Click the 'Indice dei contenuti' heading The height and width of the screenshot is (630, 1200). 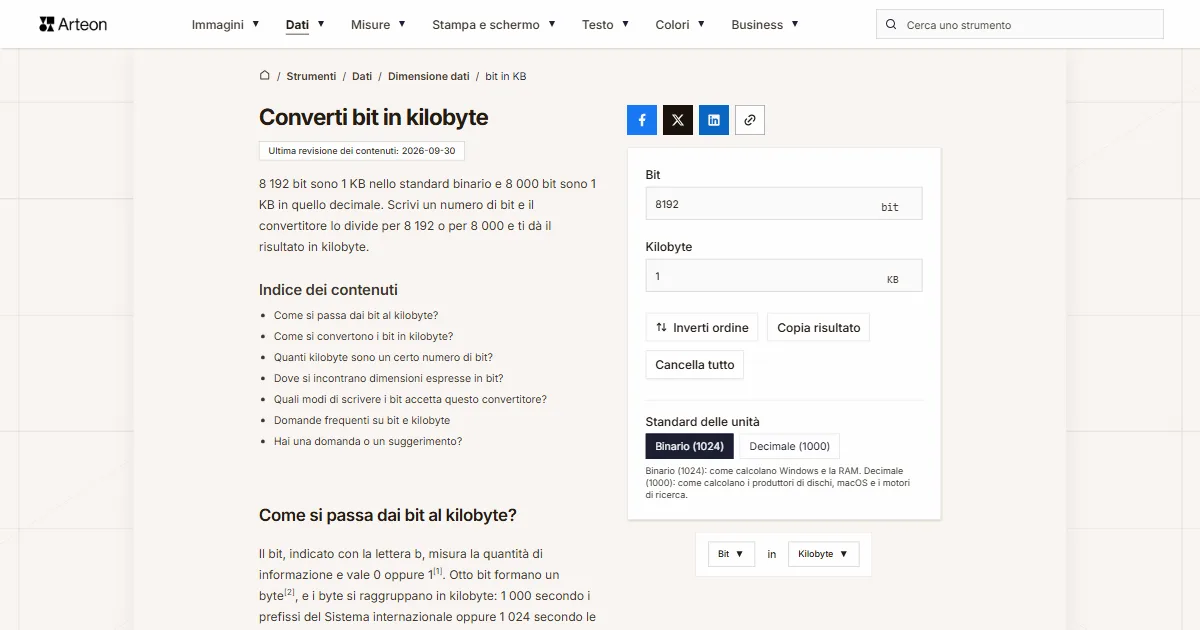[x=328, y=290]
